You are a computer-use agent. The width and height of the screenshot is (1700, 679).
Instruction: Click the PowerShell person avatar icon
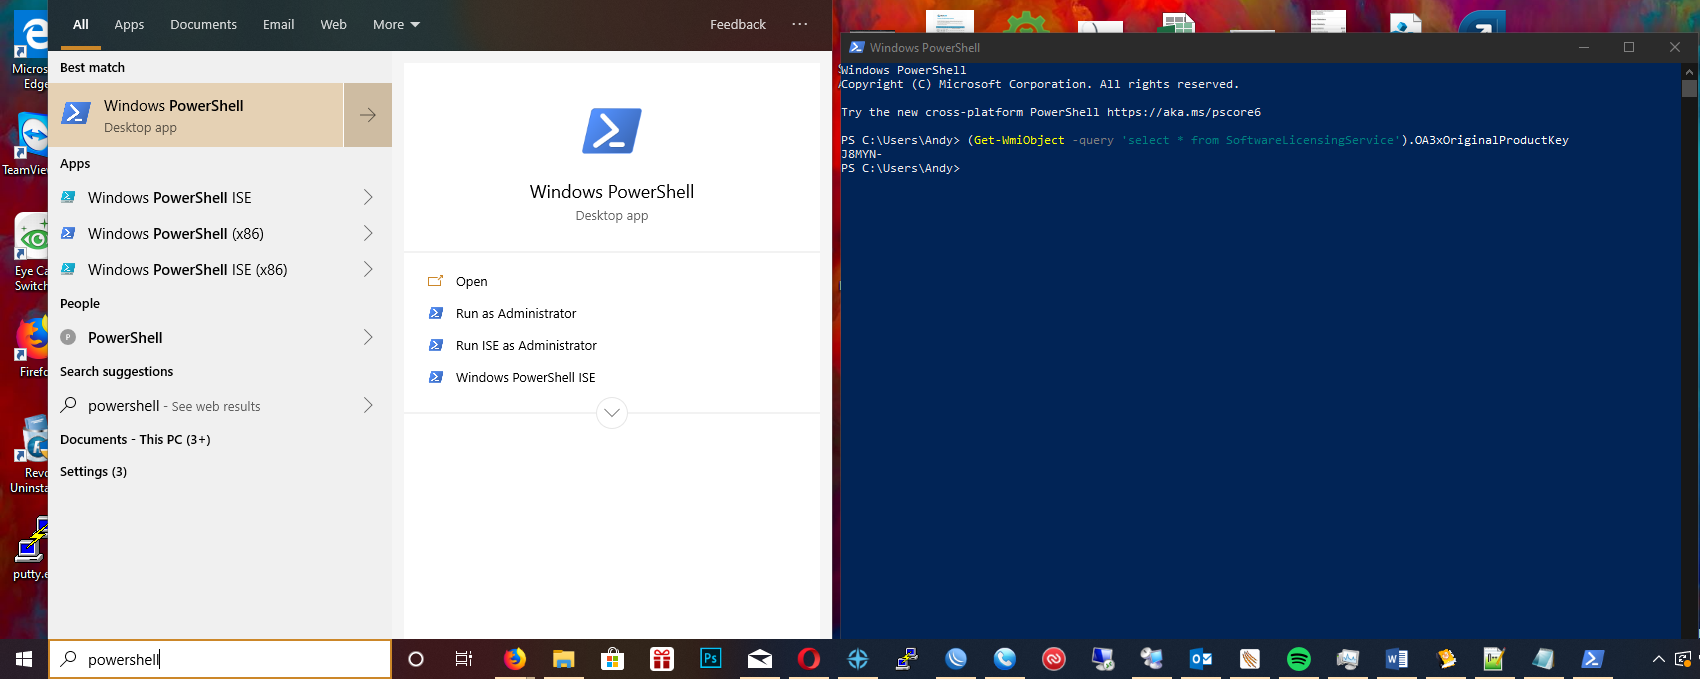(x=68, y=337)
